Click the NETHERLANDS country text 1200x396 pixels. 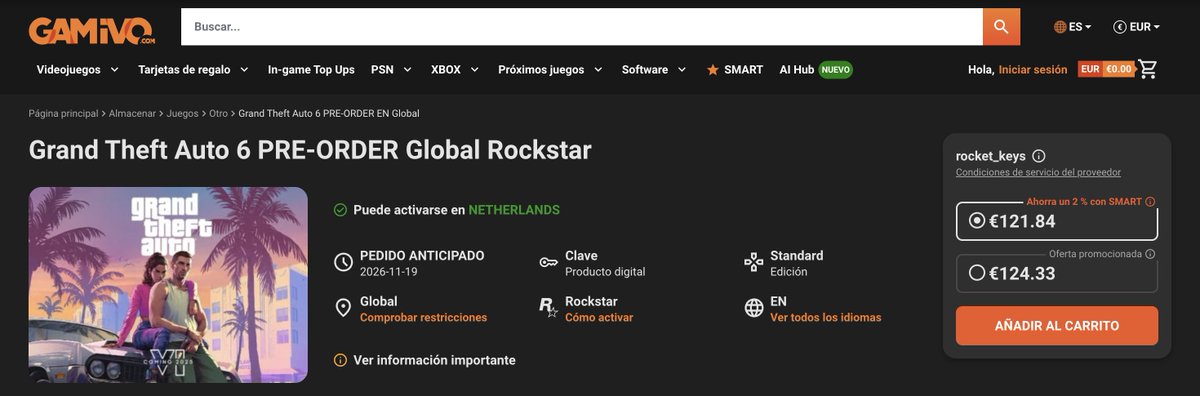[x=514, y=210]
